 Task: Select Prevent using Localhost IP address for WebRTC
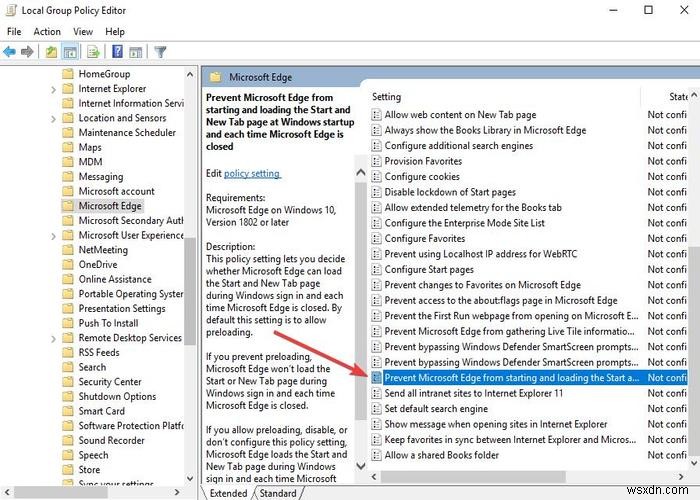[x=481, y=254]
